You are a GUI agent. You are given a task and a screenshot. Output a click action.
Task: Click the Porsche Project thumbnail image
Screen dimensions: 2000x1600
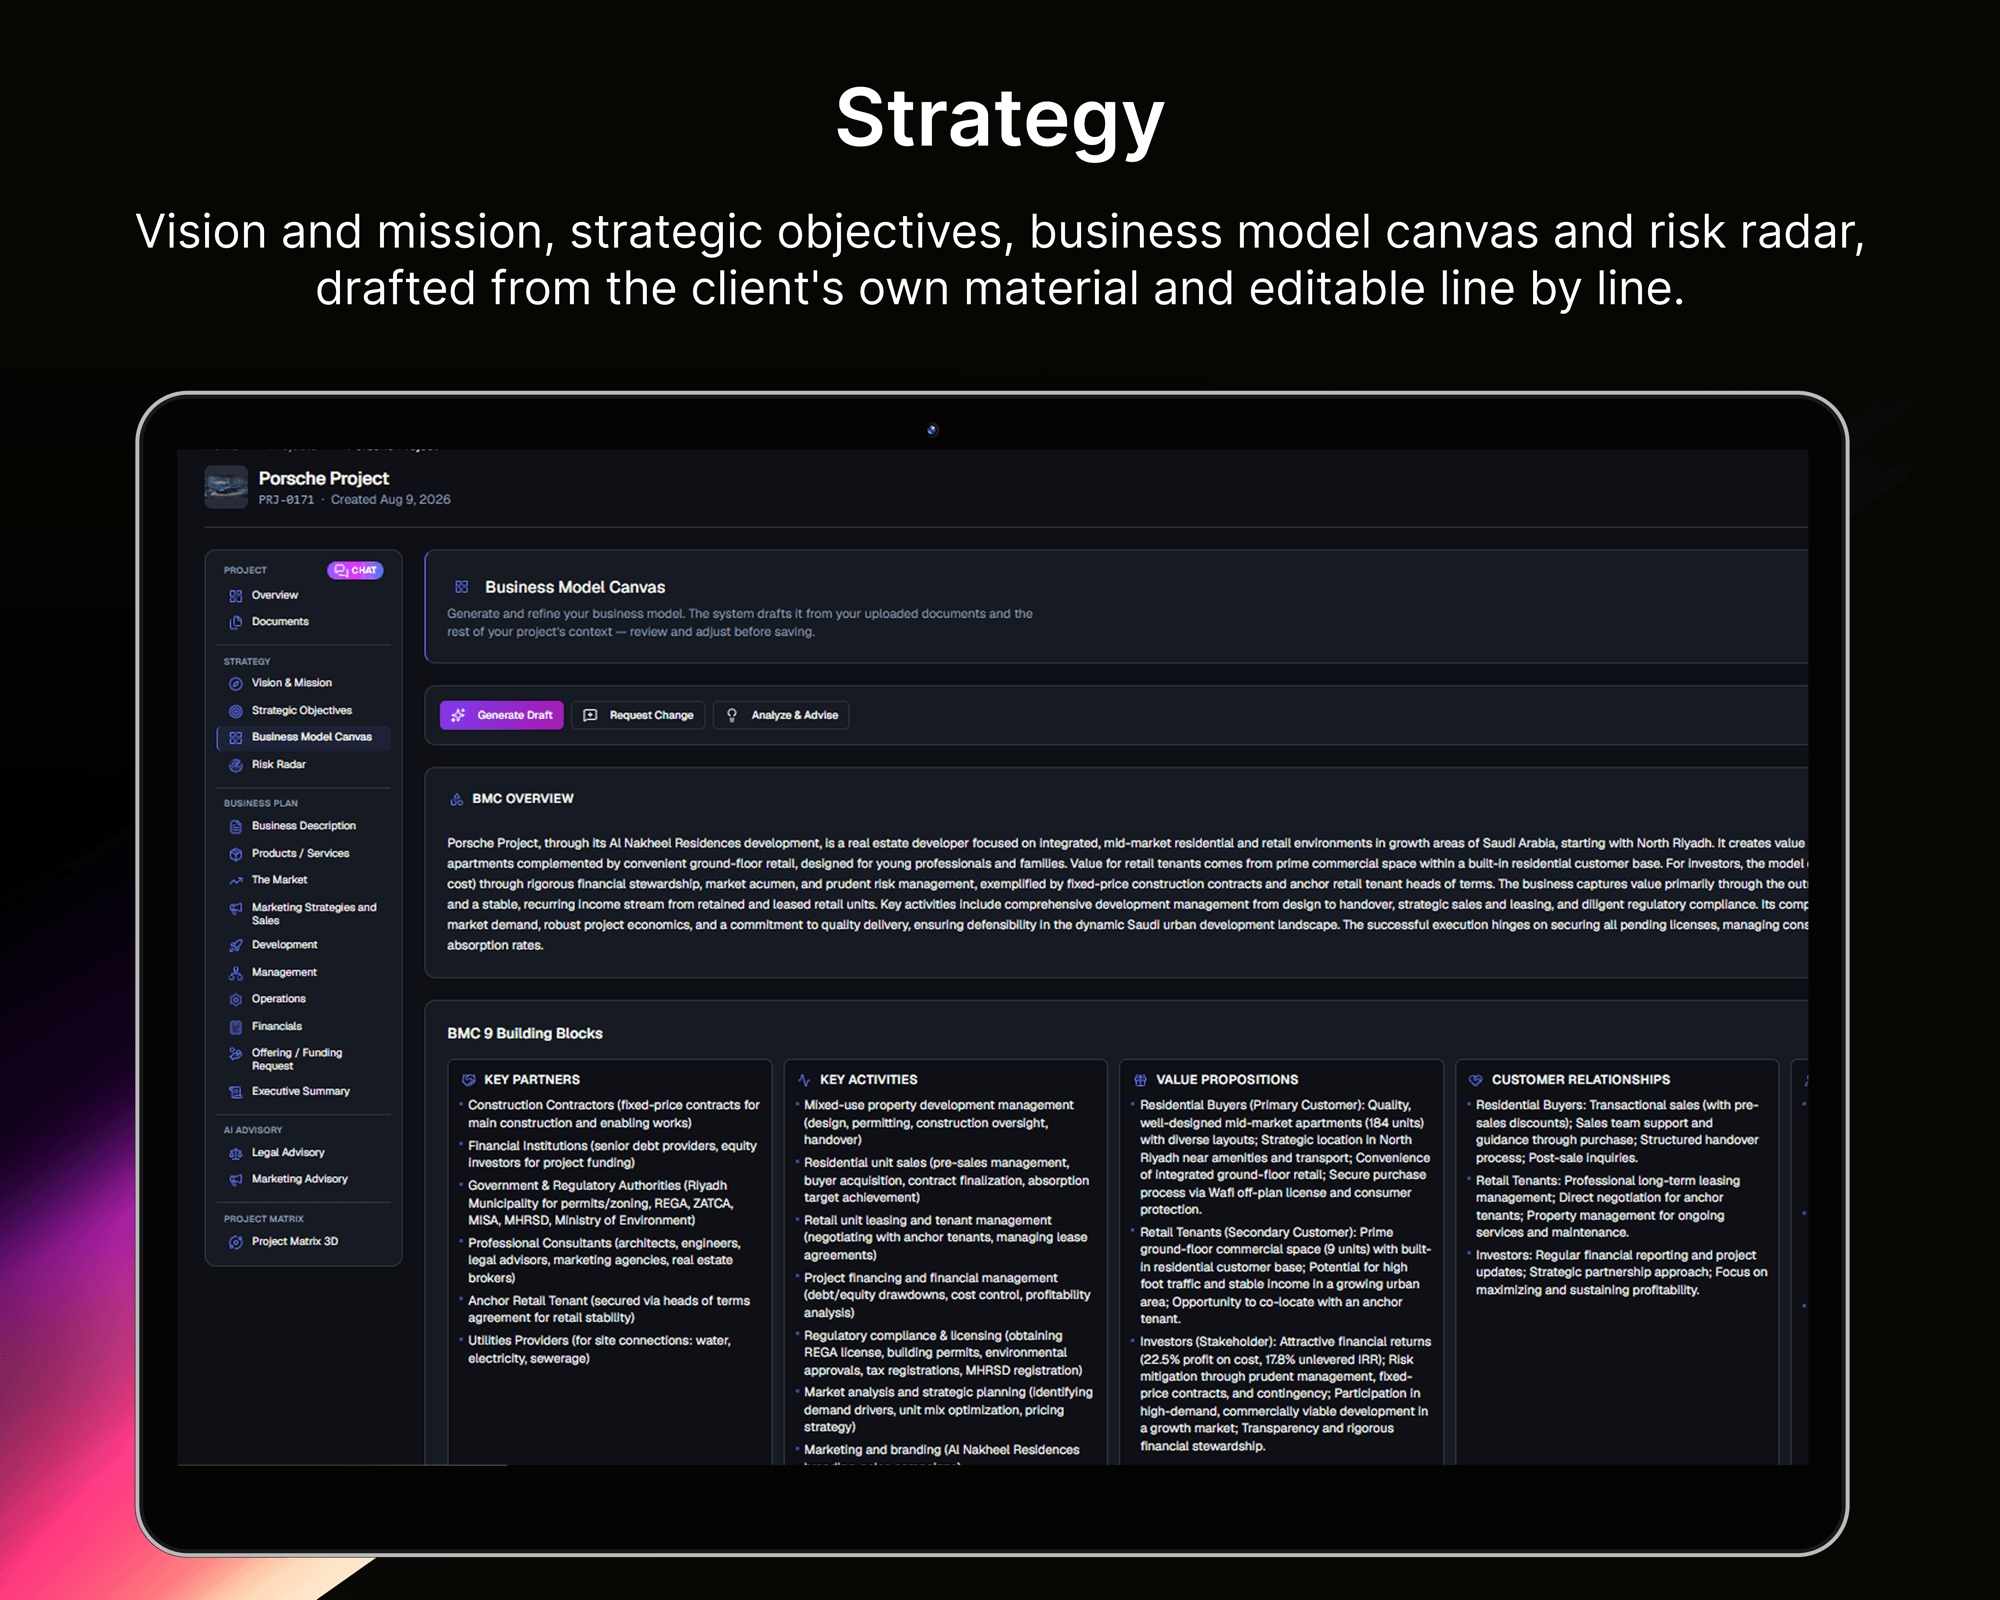pyautogui.click(x=226, y=487)
